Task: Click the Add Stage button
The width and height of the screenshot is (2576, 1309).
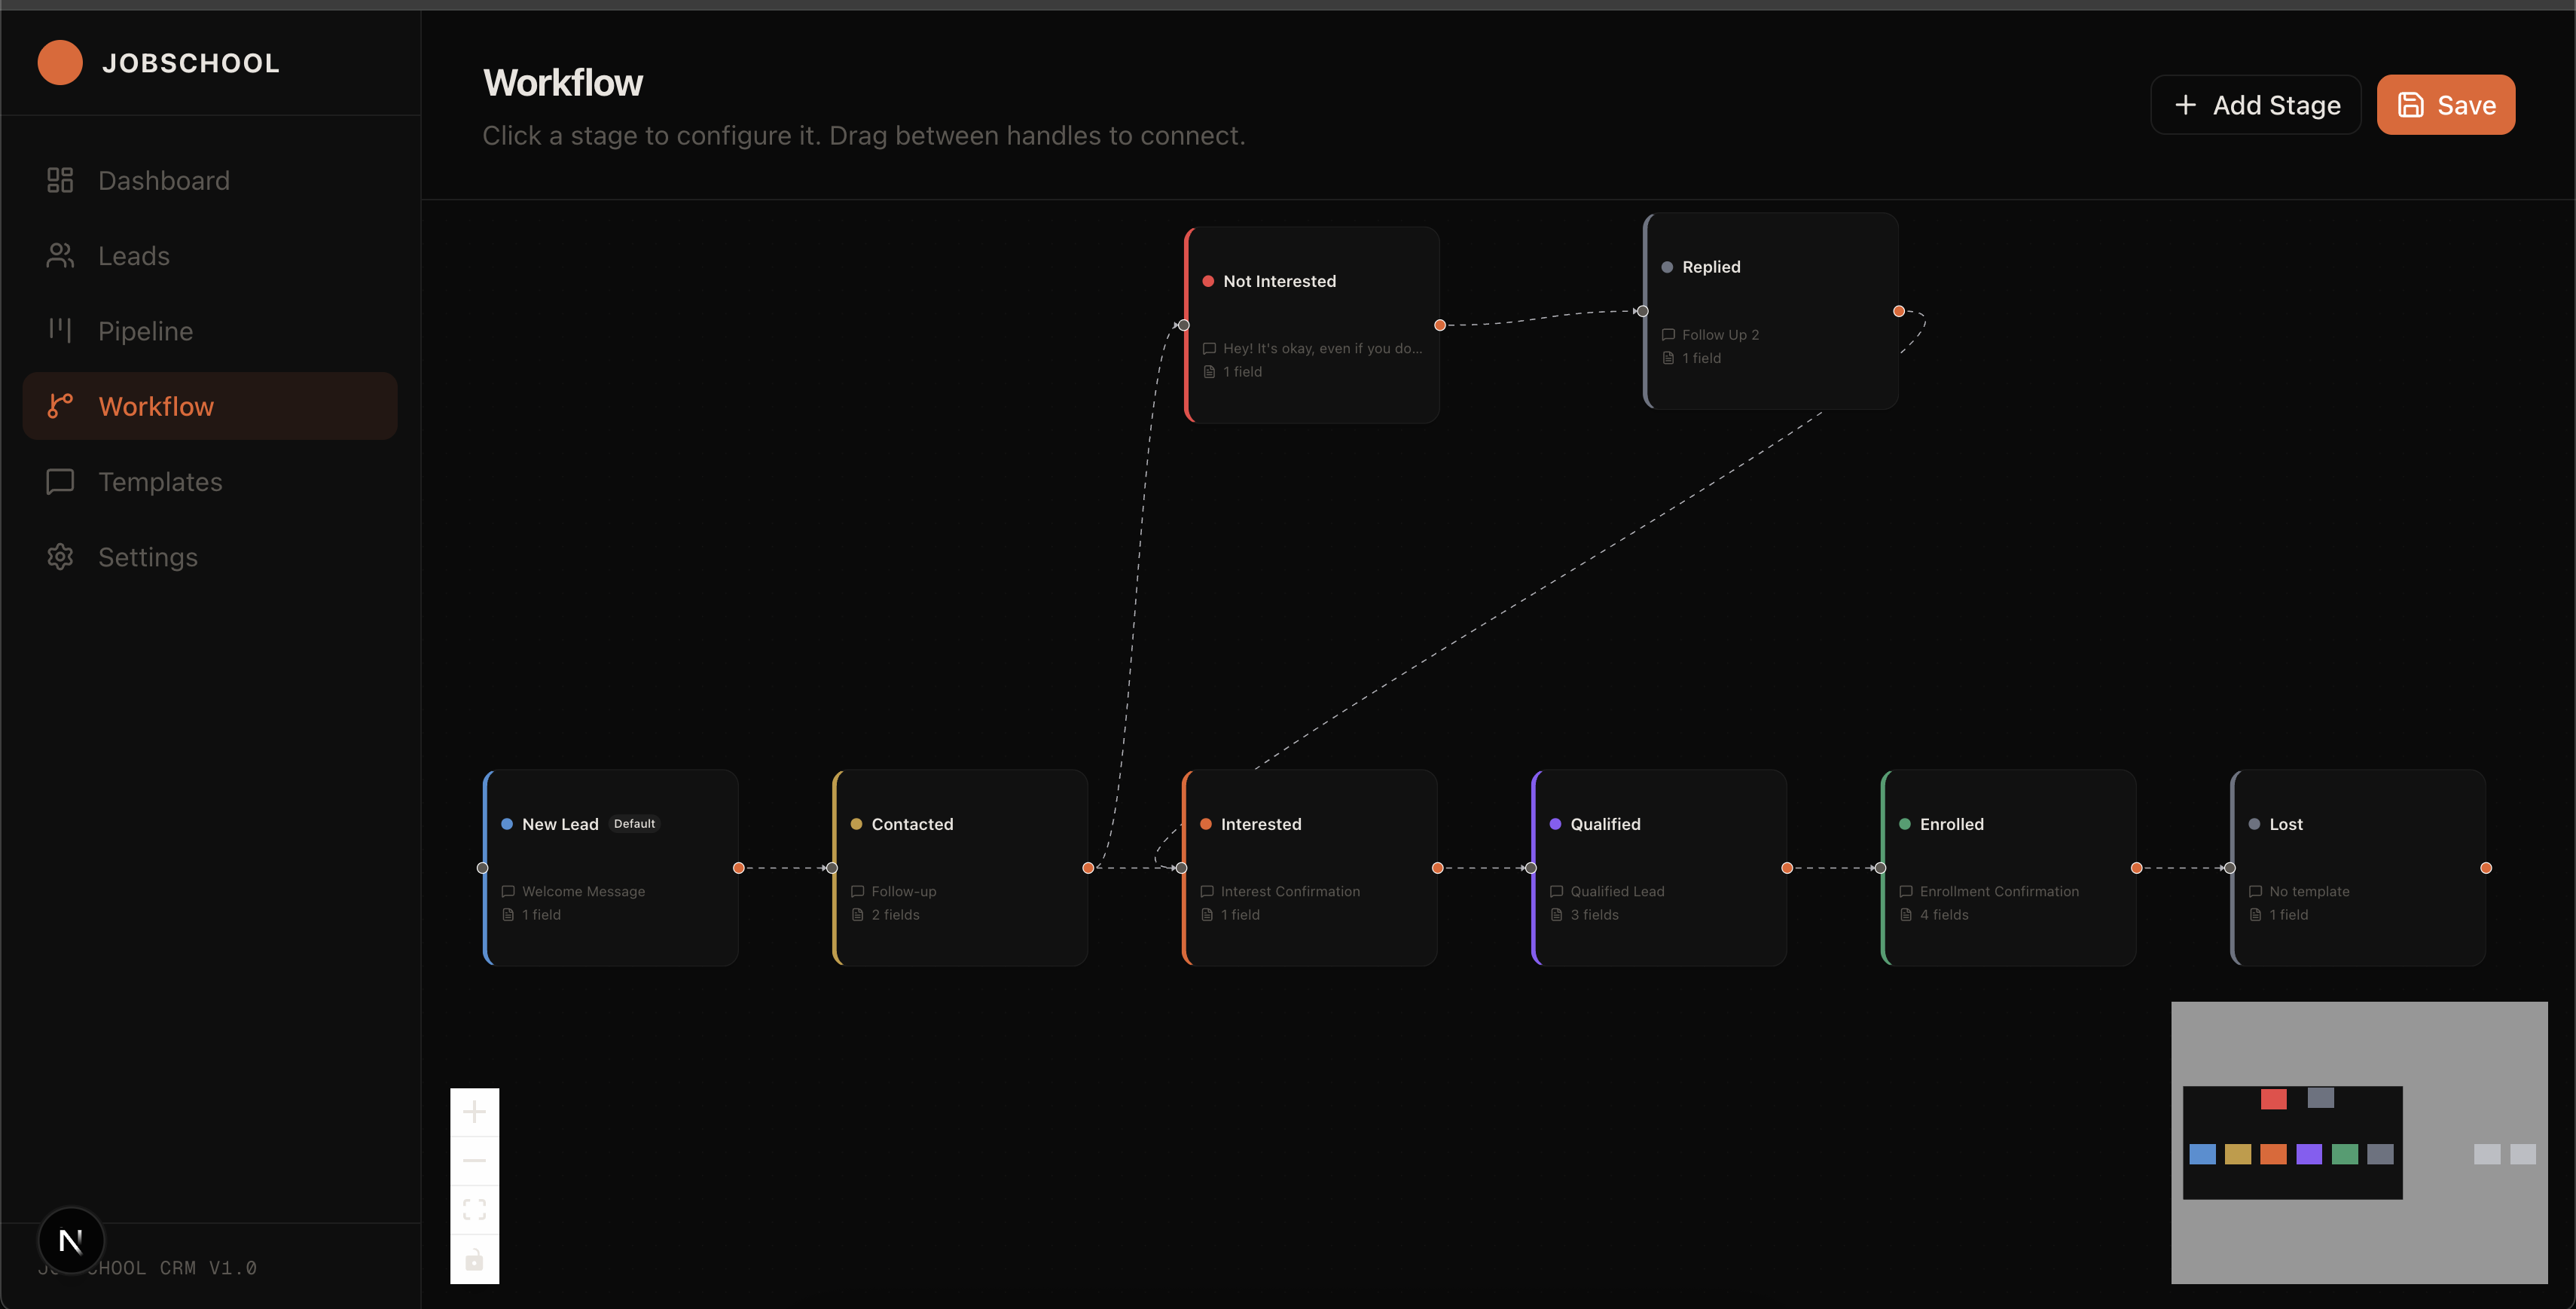Action: [x=2256, y=105]
